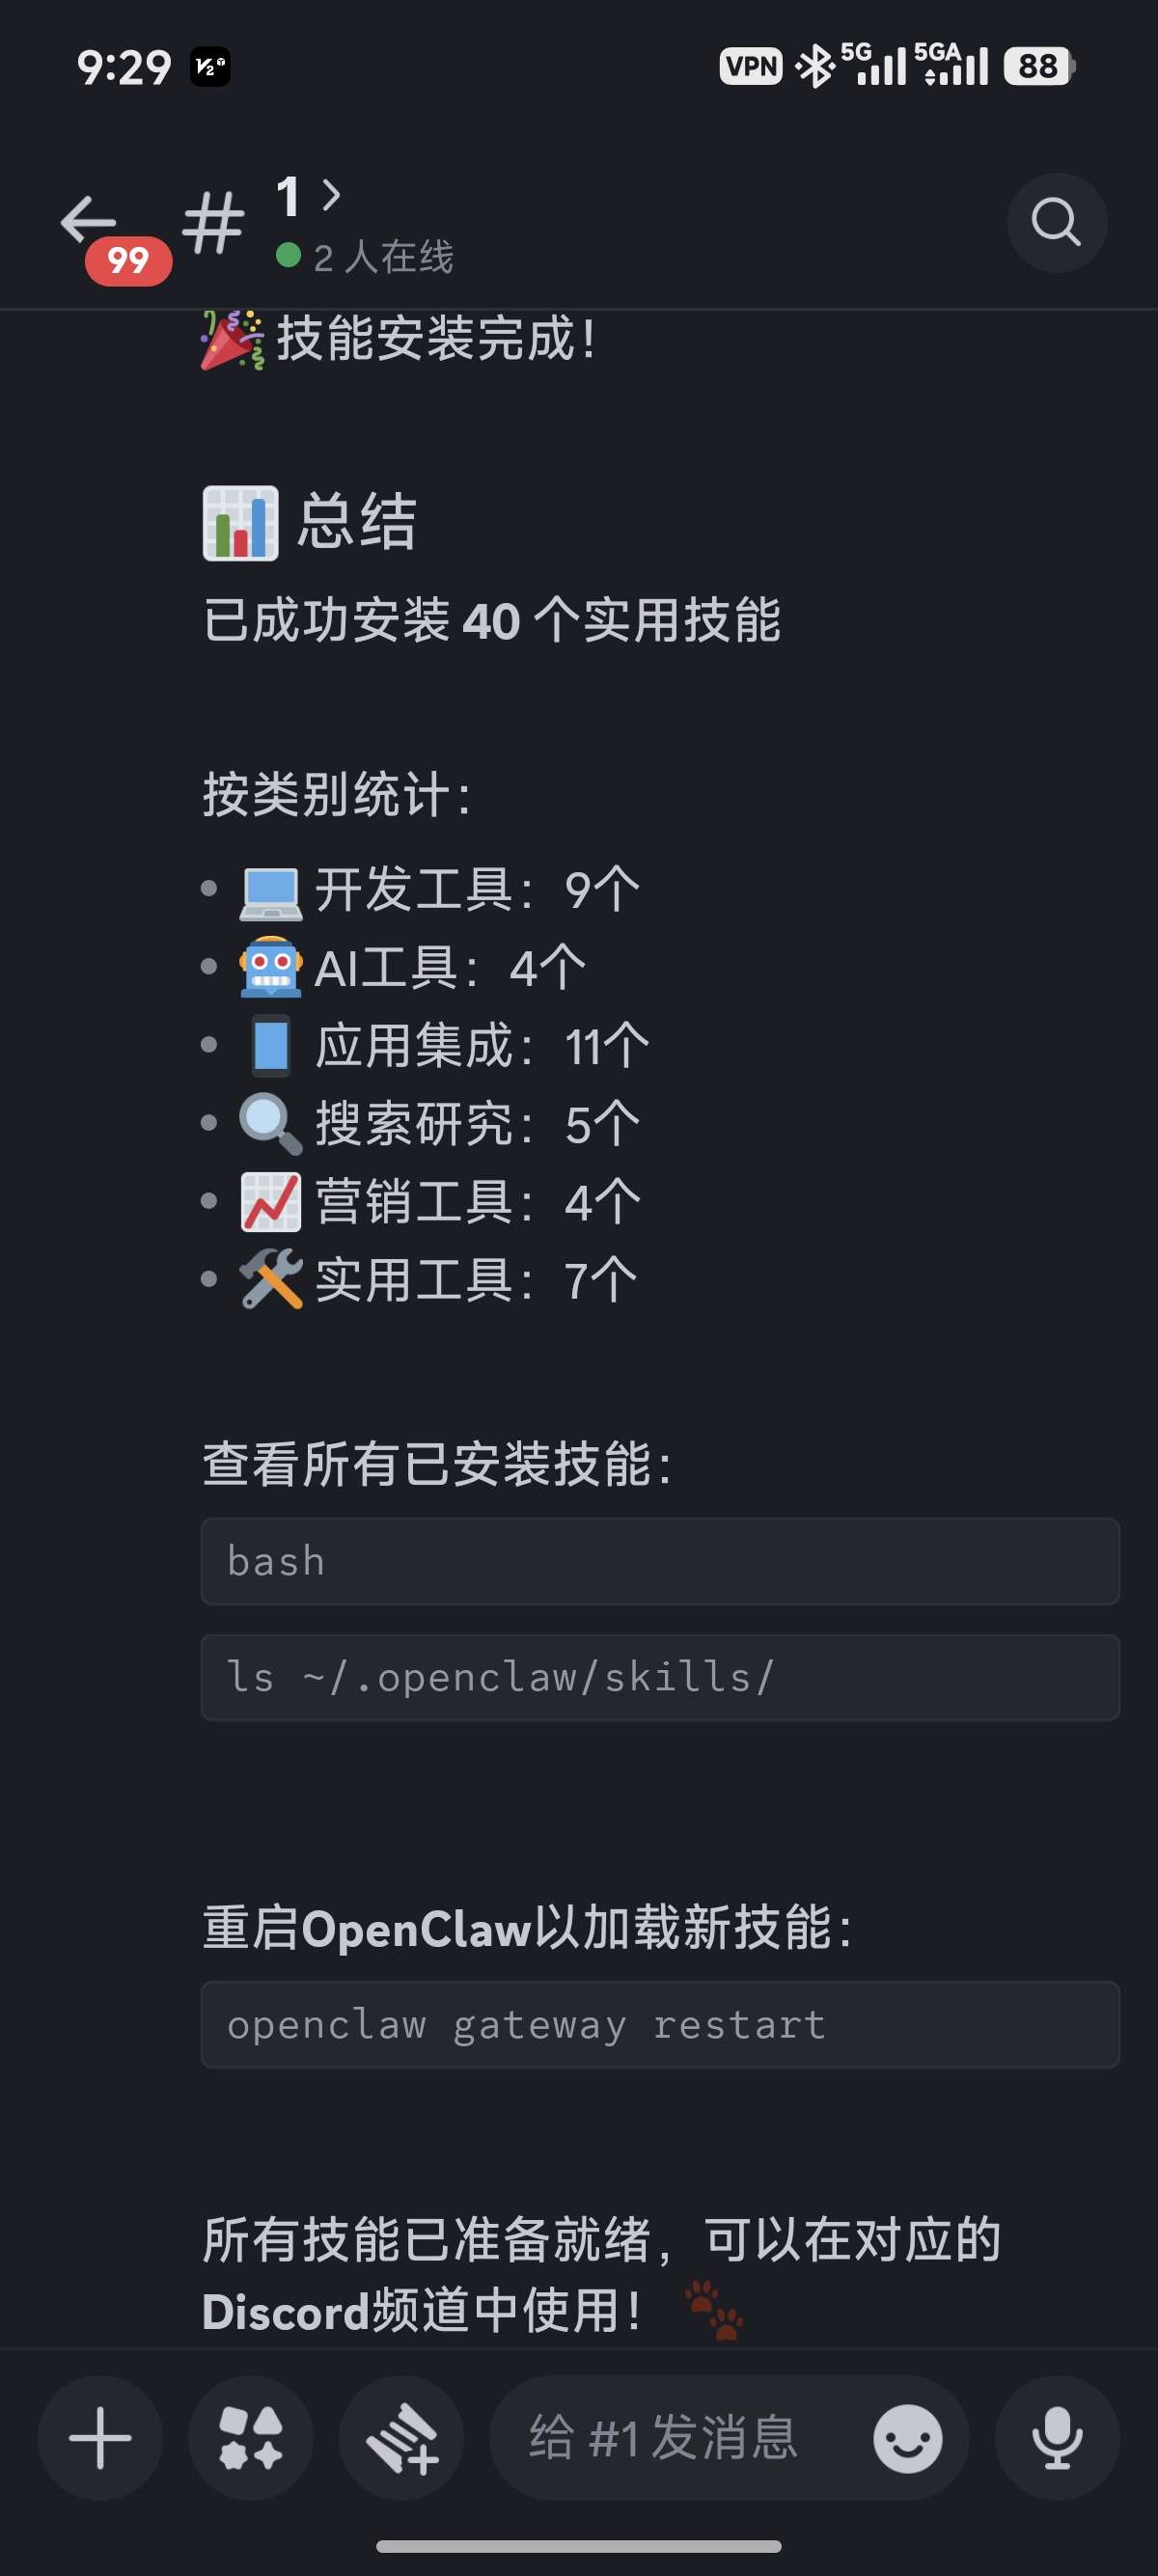Open the attachment plus button
This screenshot has height=2576, width=1158.
[99, 2438]
